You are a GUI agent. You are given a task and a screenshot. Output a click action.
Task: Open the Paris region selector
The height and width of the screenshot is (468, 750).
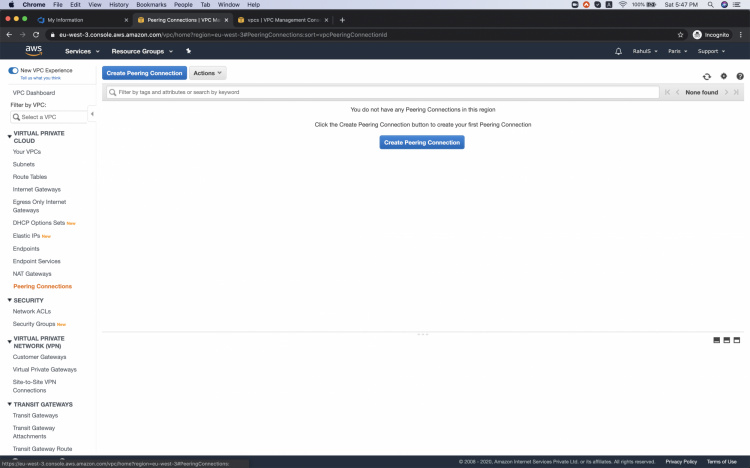(x=677, y=51)
